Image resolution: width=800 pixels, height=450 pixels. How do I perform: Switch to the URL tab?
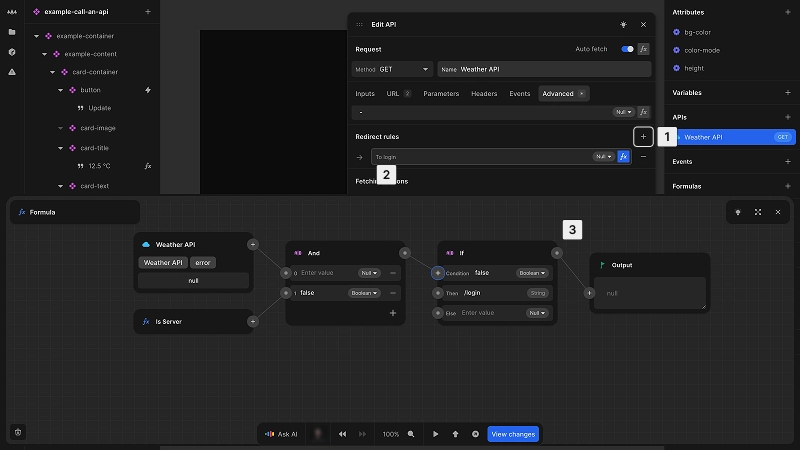398,94
